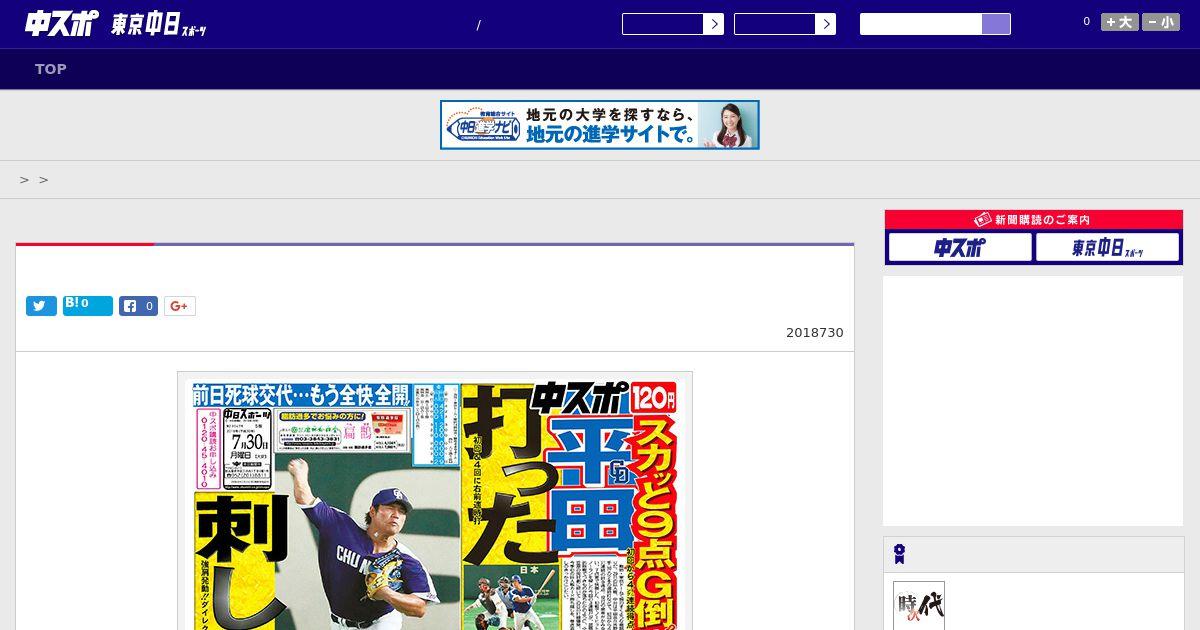Open the newspaper front page image
Screen dimensions: 1200x630
[x=435, y=501]
